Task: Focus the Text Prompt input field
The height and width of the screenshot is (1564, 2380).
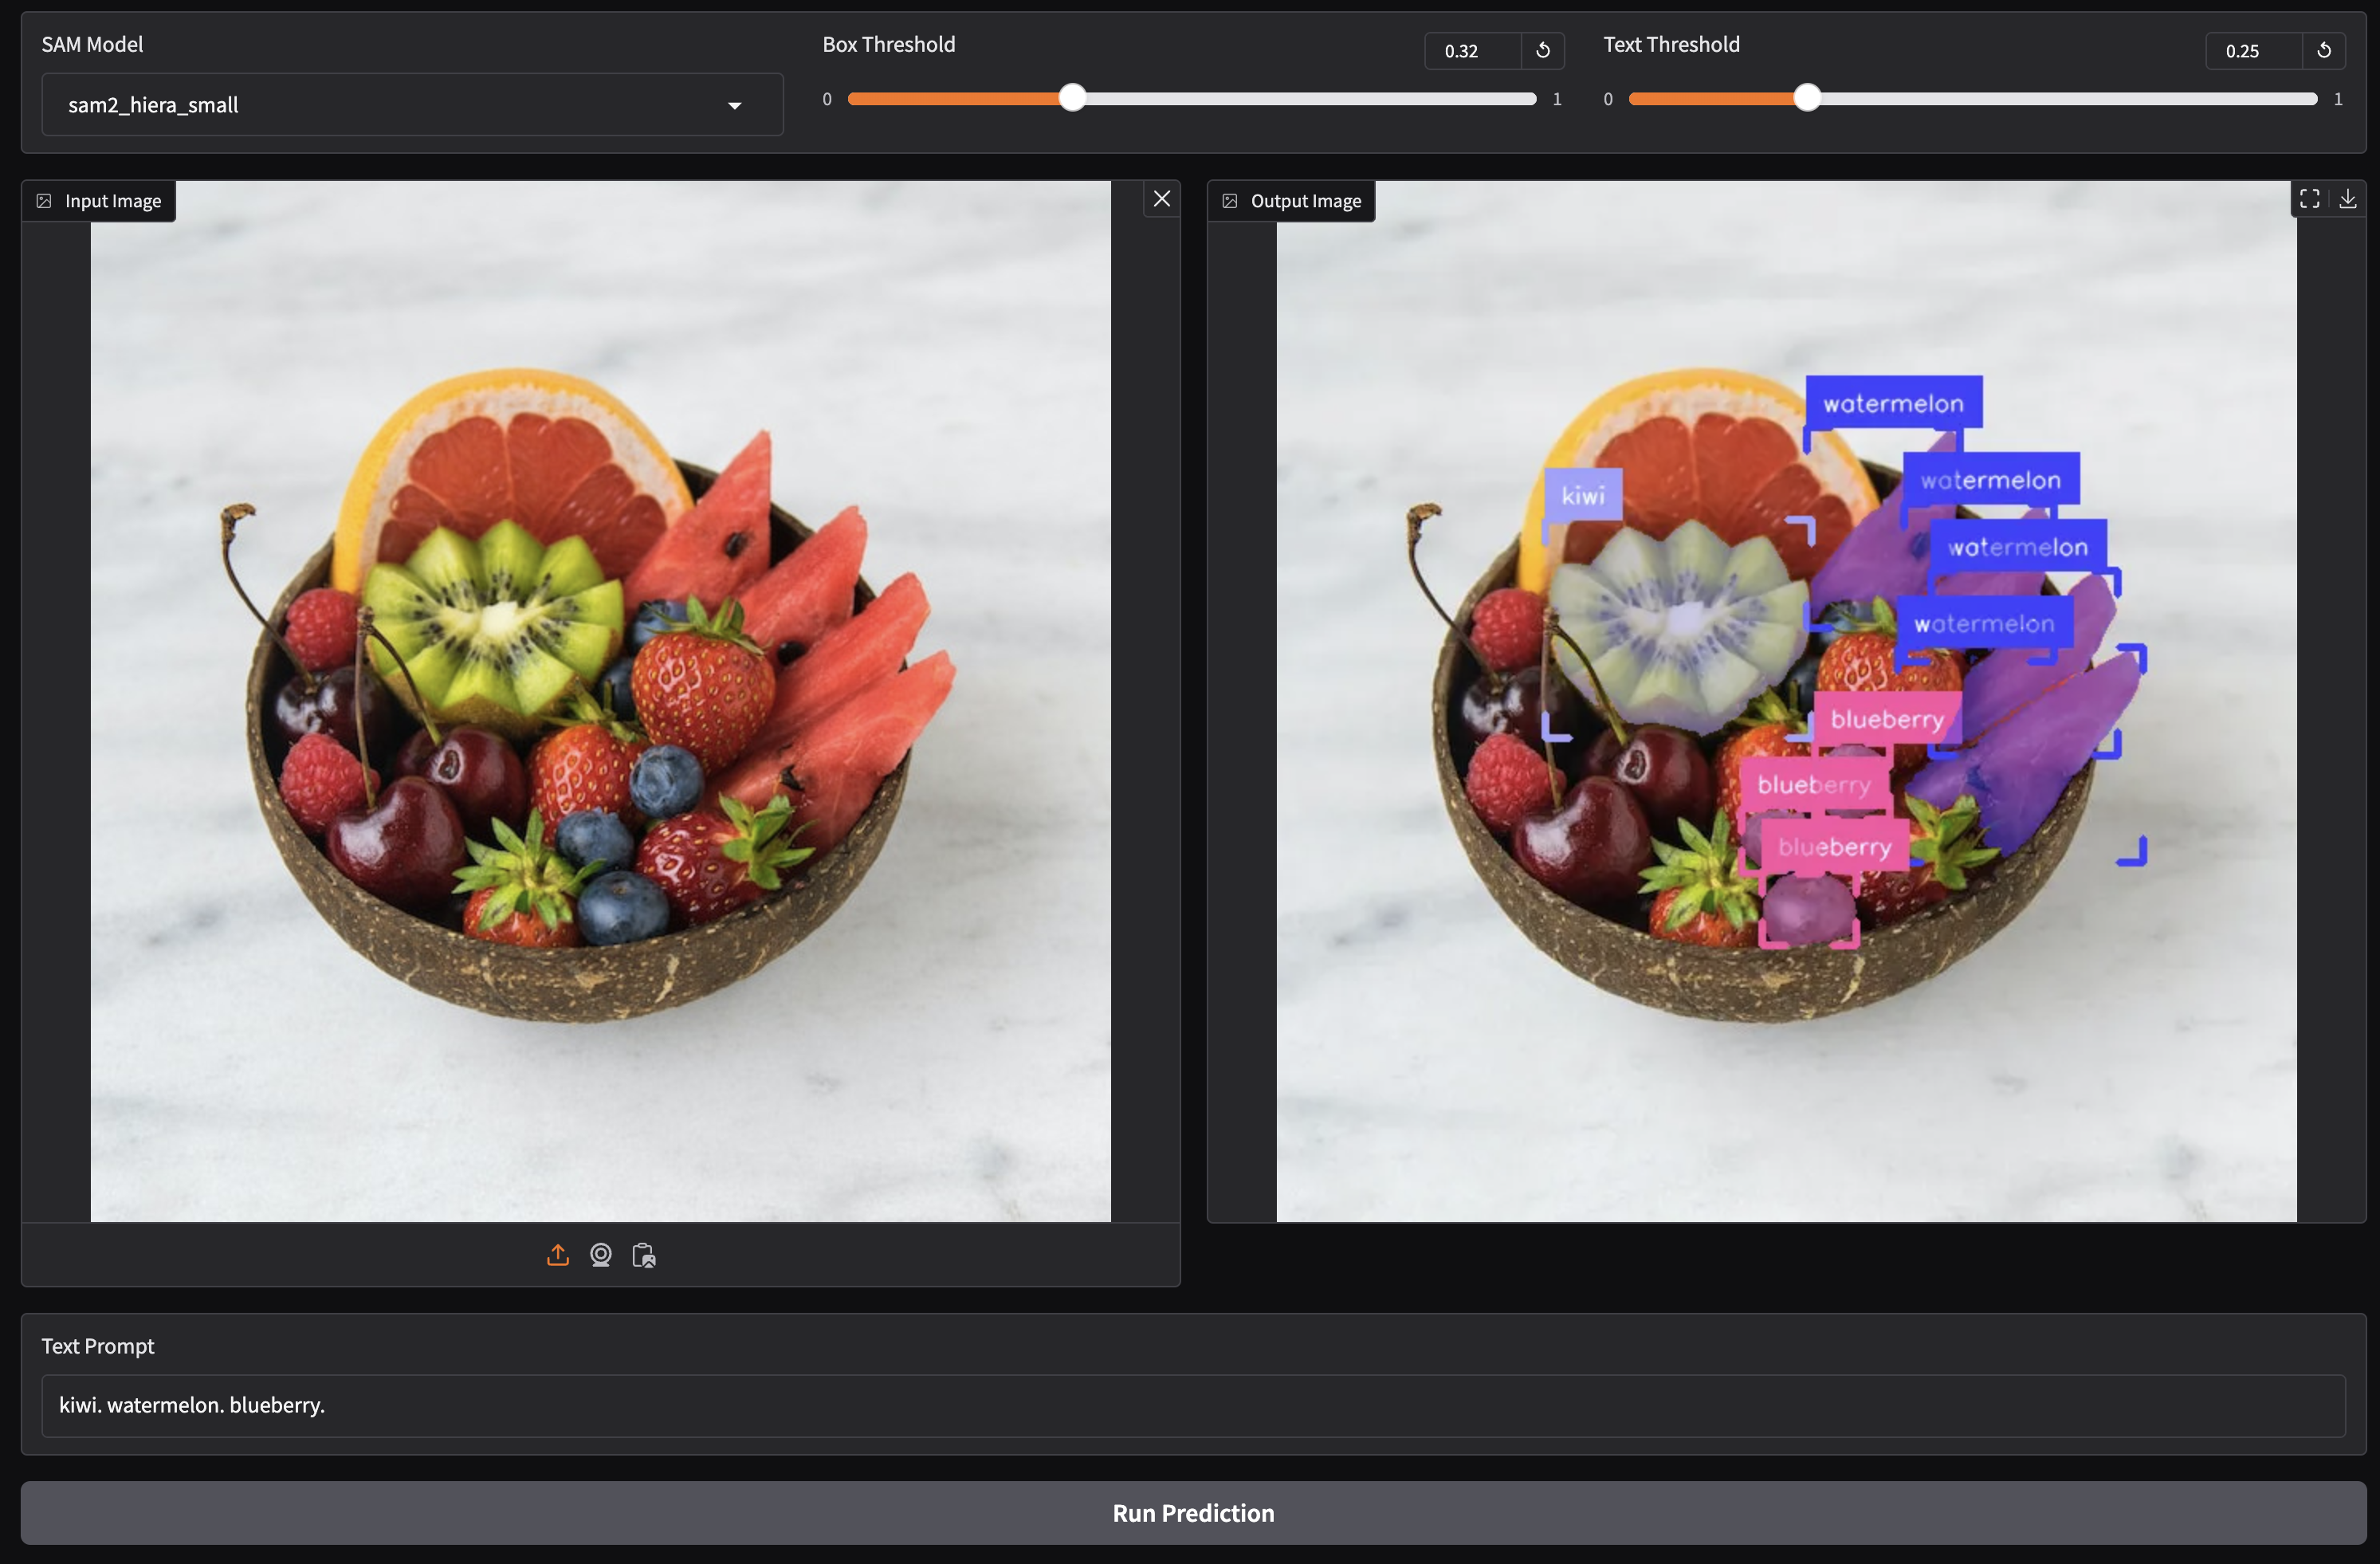Action: tap(1193, 1405)
